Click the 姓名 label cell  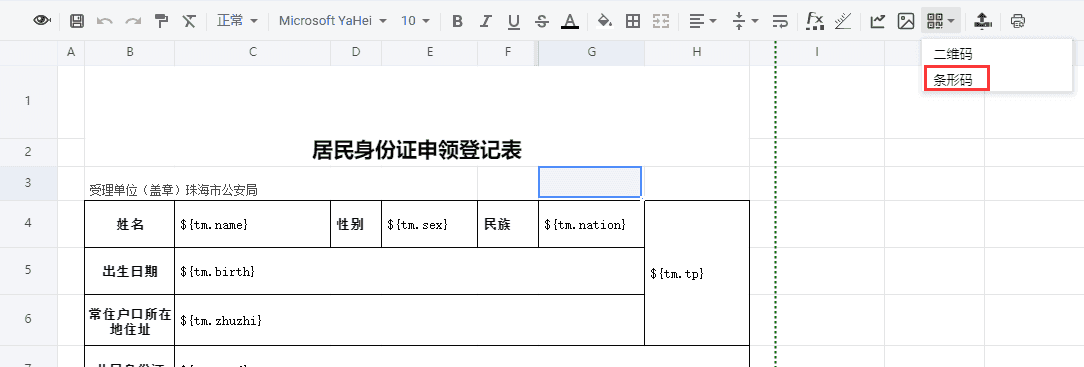pyautogui.click(x=129, y=224)
